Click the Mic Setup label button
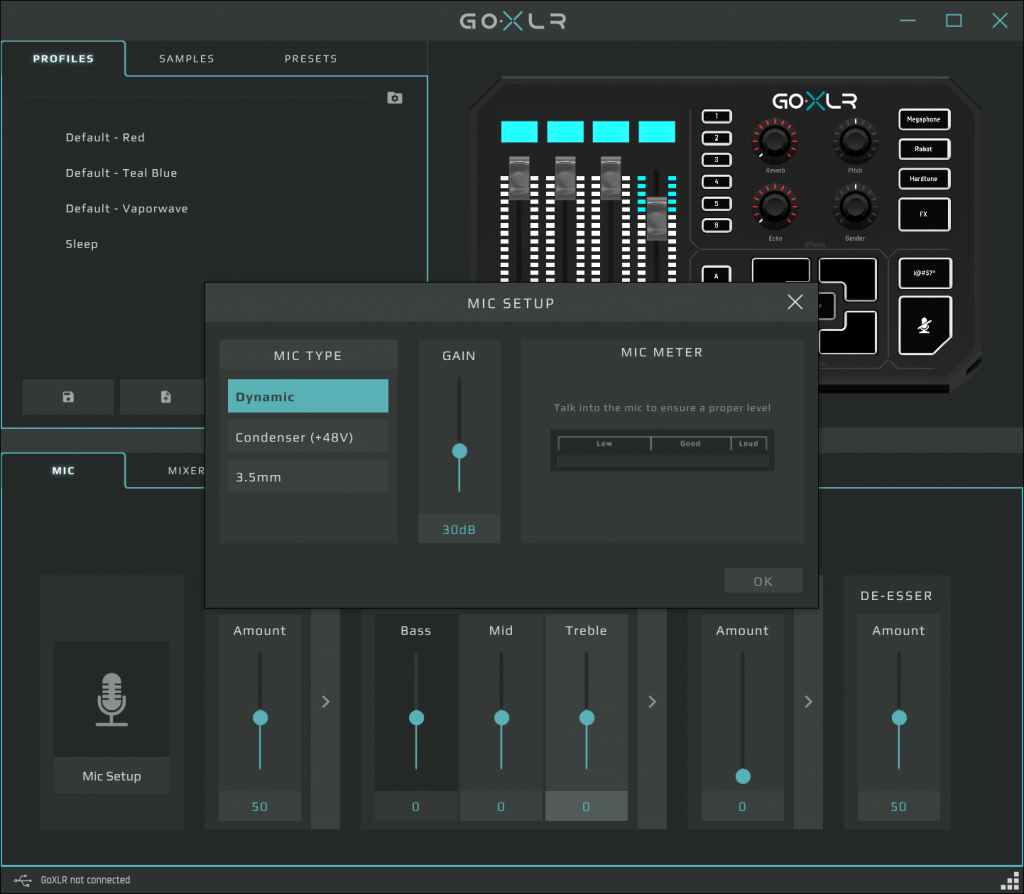 point(112,776)
